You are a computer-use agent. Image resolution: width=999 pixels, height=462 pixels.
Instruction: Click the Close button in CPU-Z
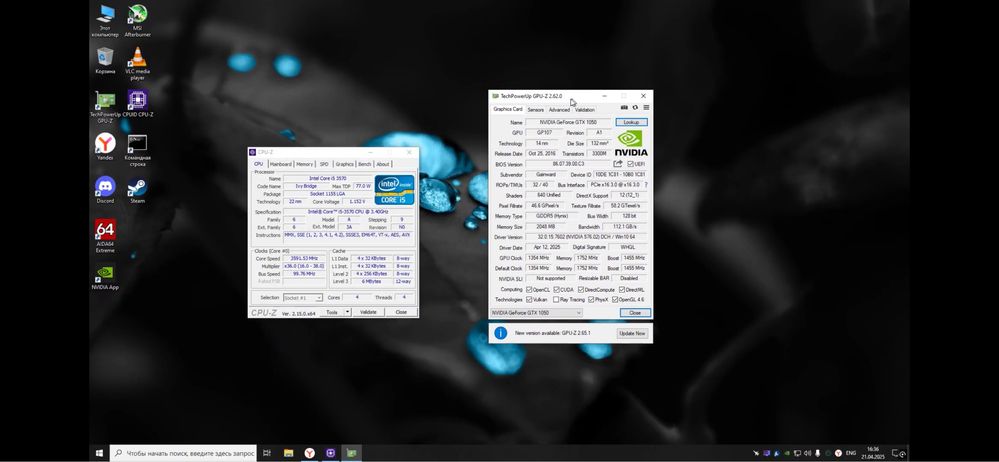click(x=401, y=312)
